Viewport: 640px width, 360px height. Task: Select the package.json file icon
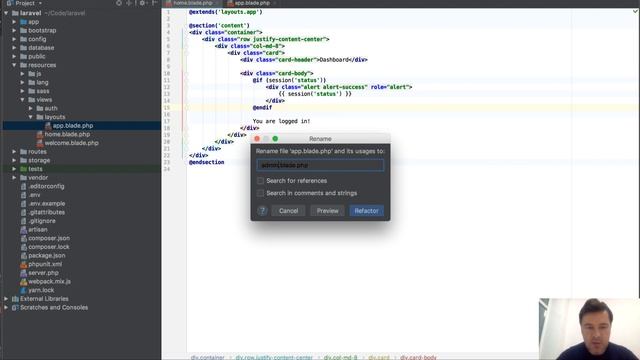(x=24, y=256)
